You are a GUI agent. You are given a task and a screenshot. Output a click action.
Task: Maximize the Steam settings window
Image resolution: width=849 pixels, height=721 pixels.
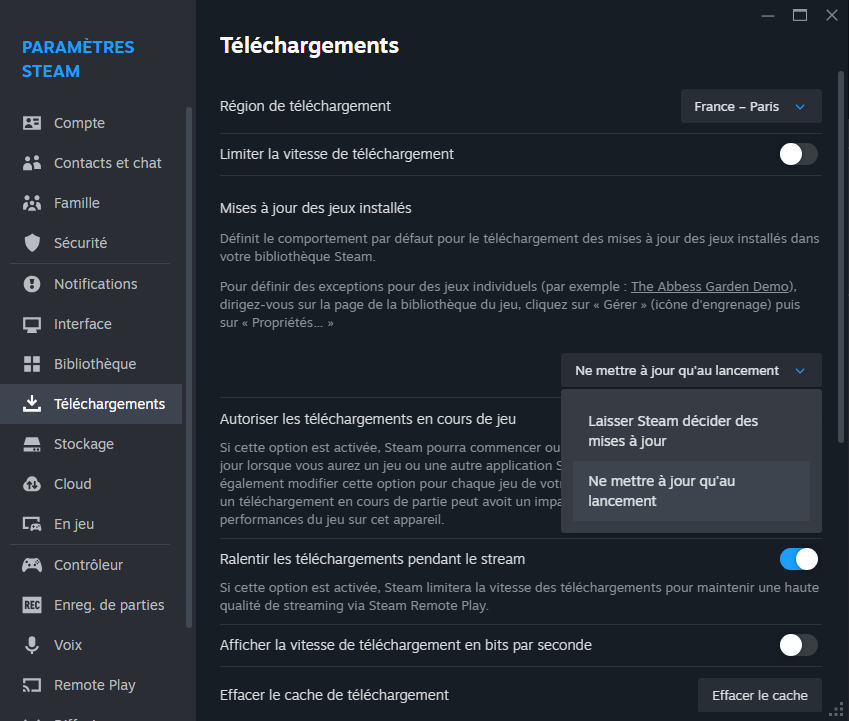click(800, 15)
